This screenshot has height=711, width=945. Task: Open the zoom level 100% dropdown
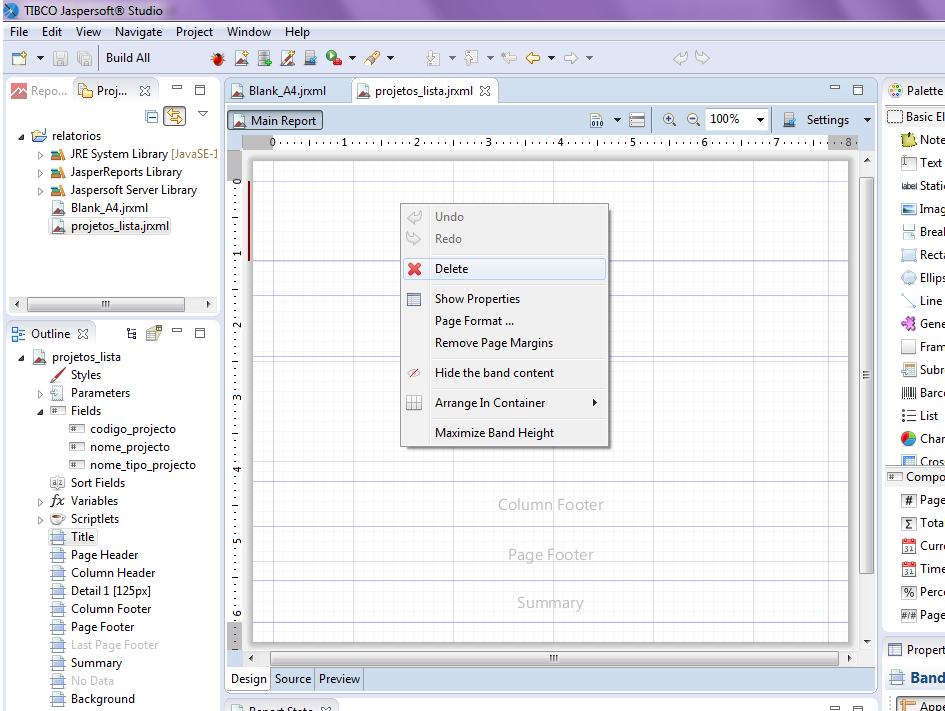coord(760,120)
